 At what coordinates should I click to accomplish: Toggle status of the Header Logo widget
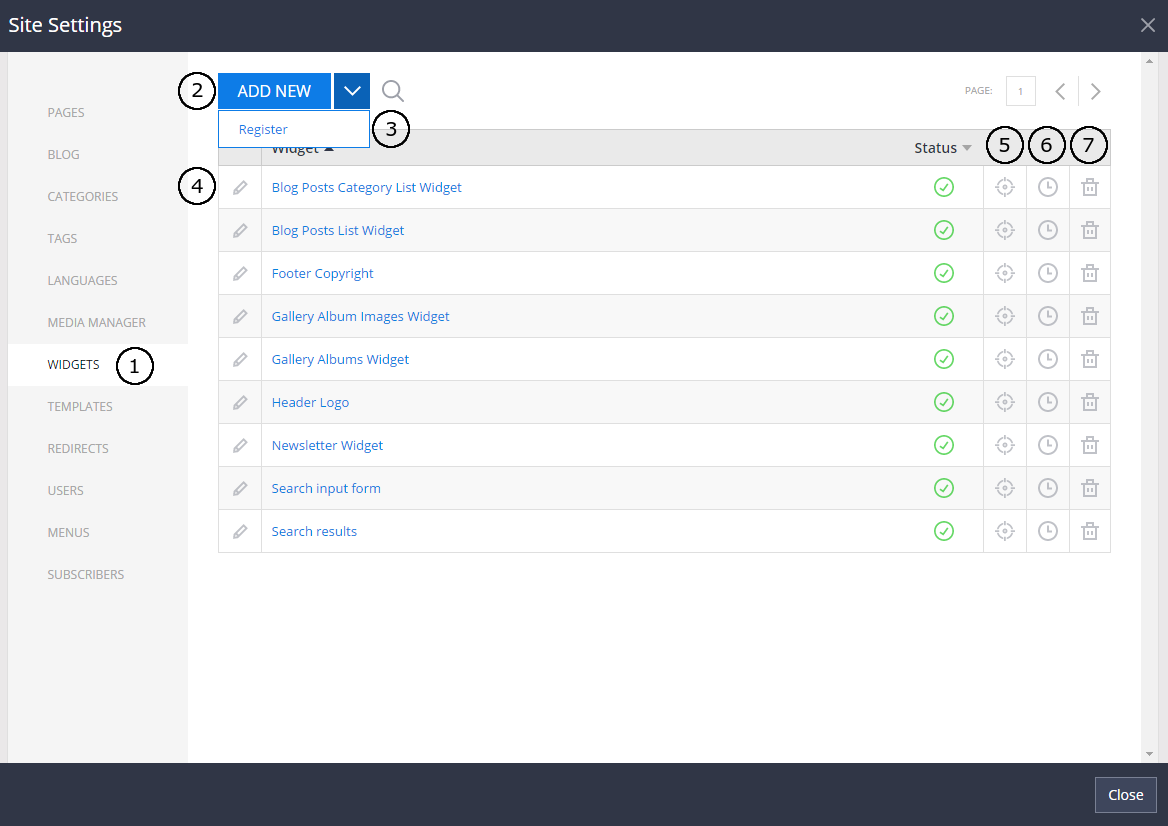(x=943, y=402)
